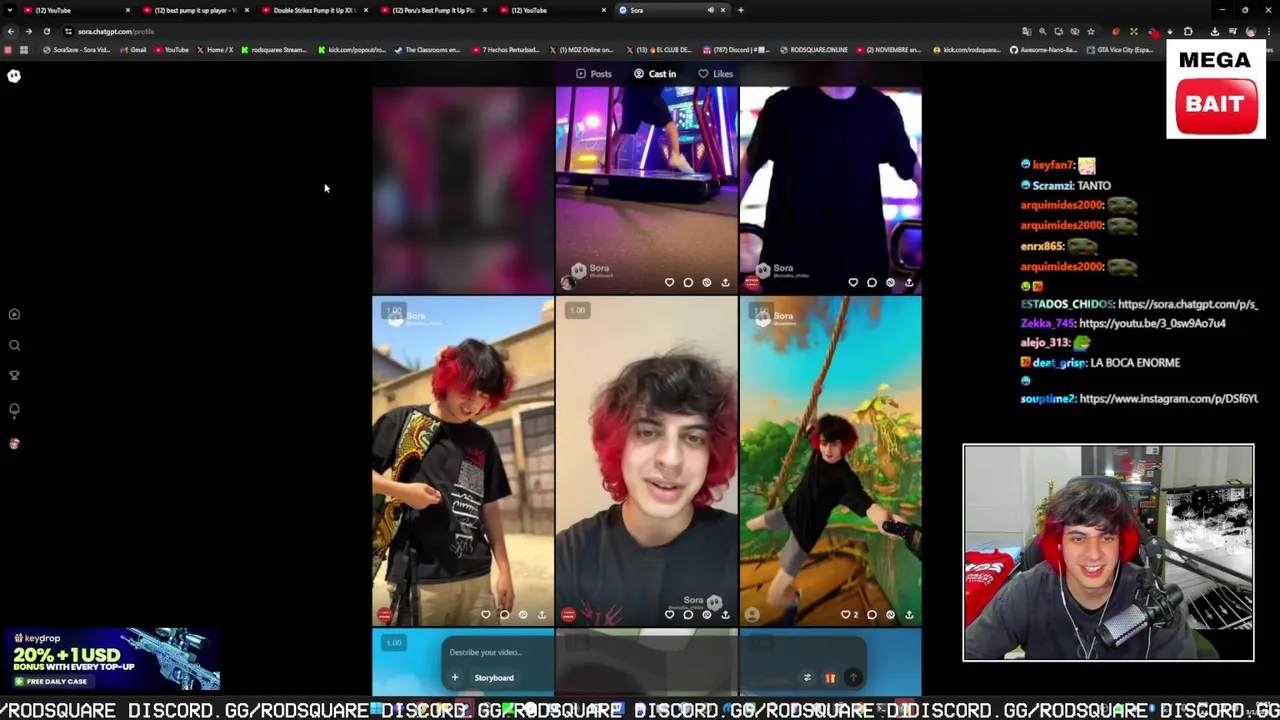Share the face close-up video
1280x720 pixels.
click(x=725, y=614)
